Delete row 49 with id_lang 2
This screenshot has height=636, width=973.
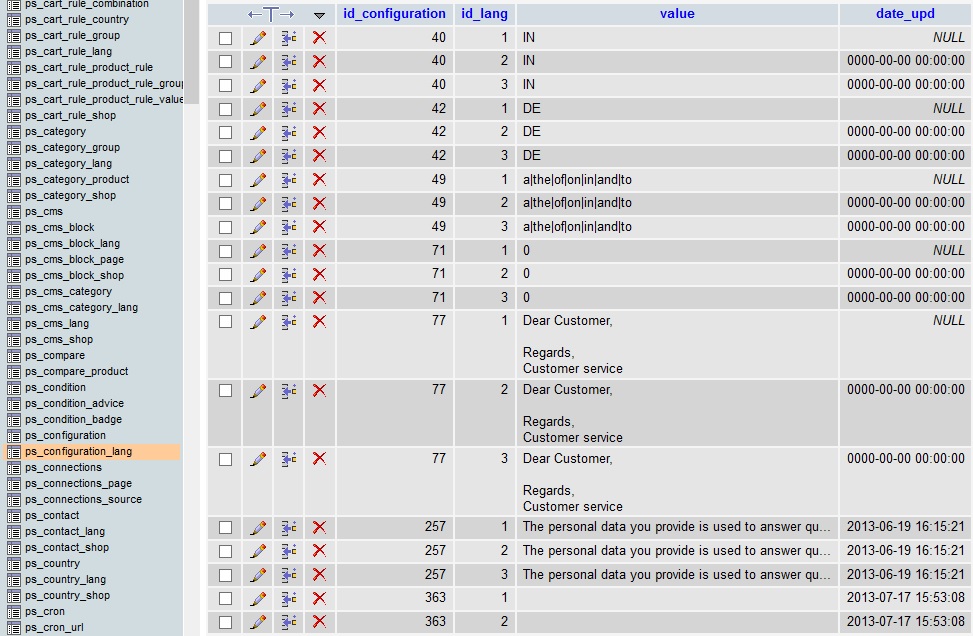point(319,203)
